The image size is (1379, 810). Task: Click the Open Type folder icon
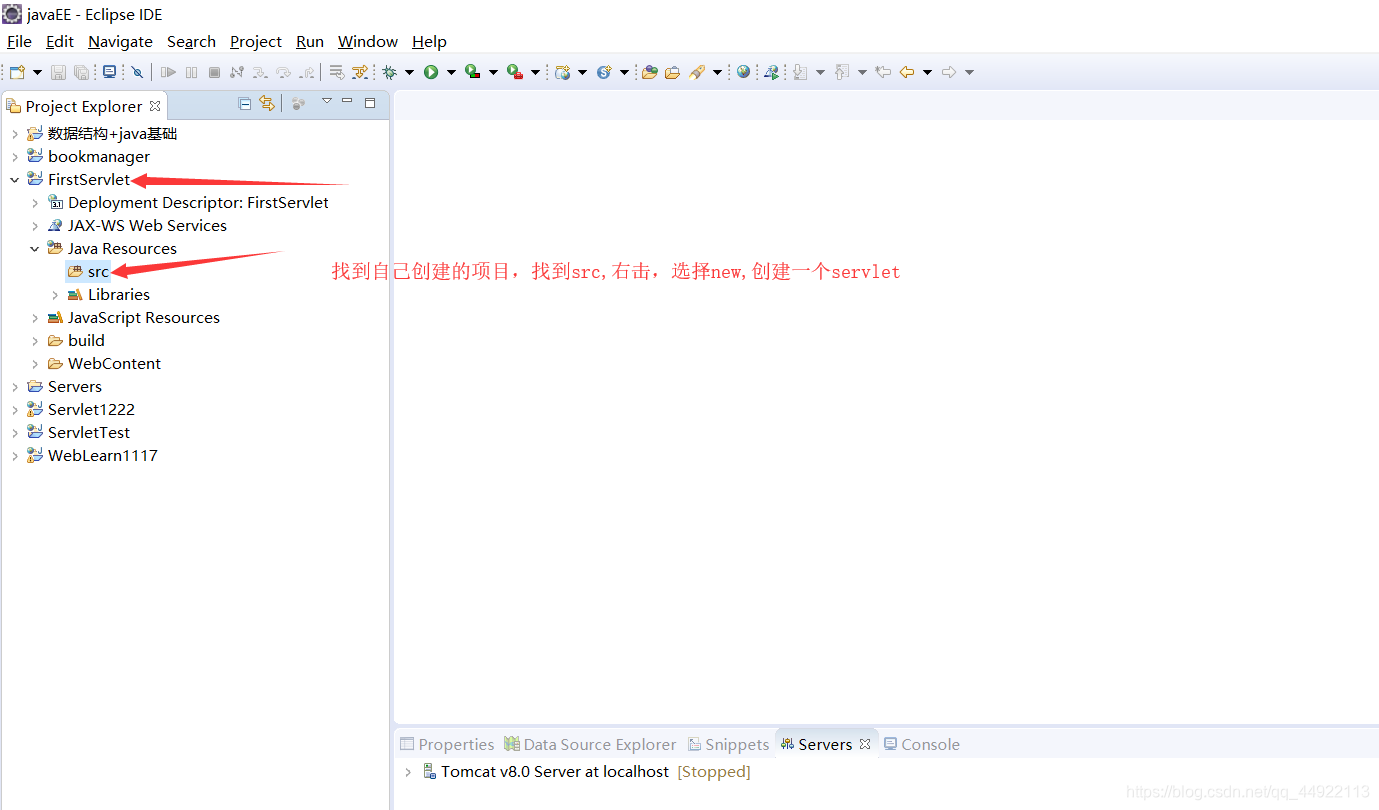(x=650, y=72)
